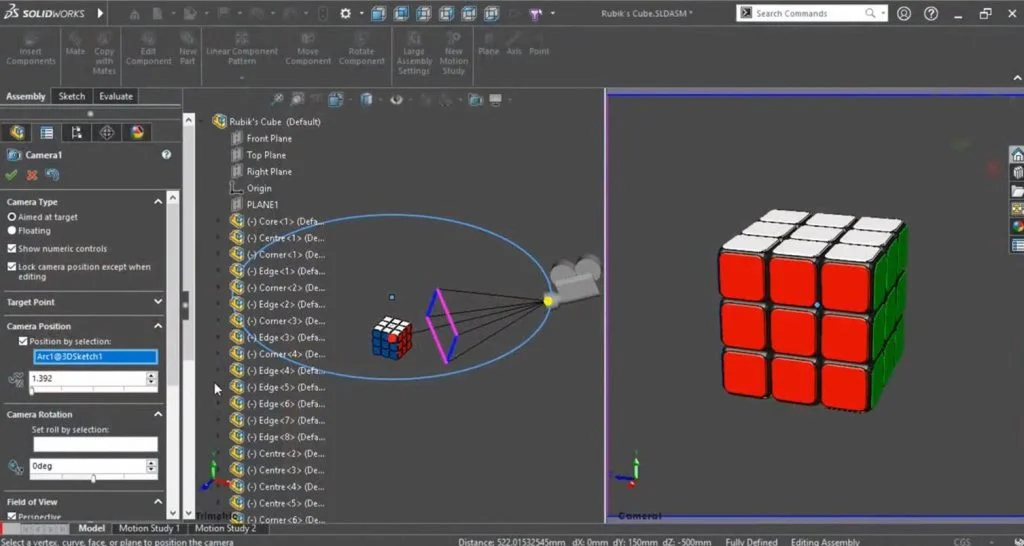Open the ConfigurationManager tab icon
The image size is (1024, 546).
[x=76, y=133]
